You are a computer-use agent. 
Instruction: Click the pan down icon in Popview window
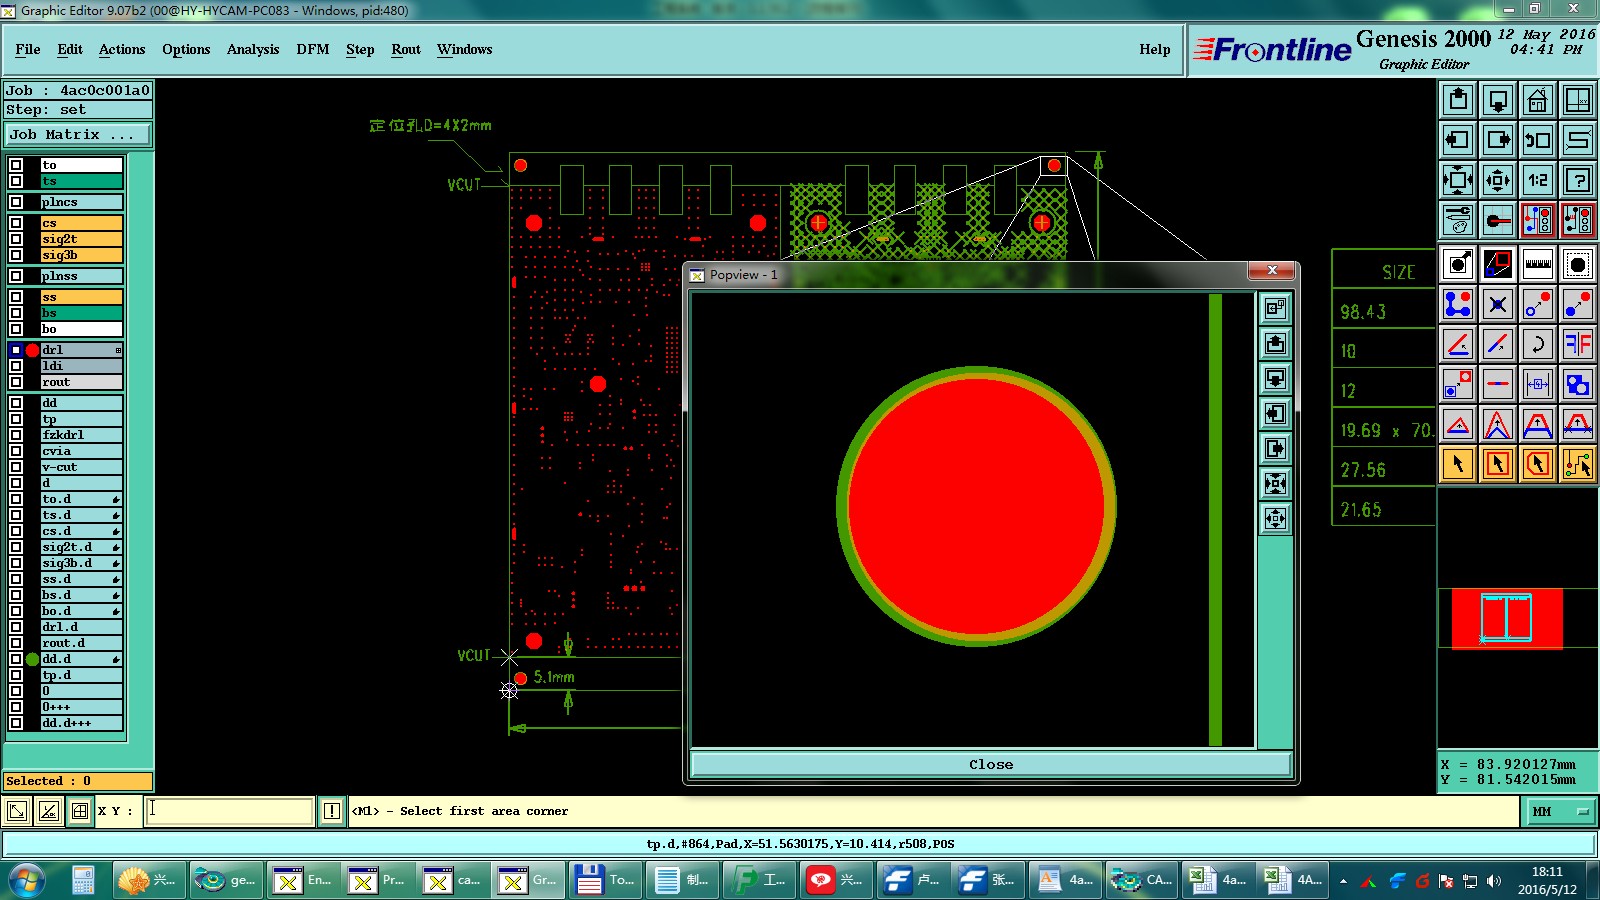point(1275,379)
